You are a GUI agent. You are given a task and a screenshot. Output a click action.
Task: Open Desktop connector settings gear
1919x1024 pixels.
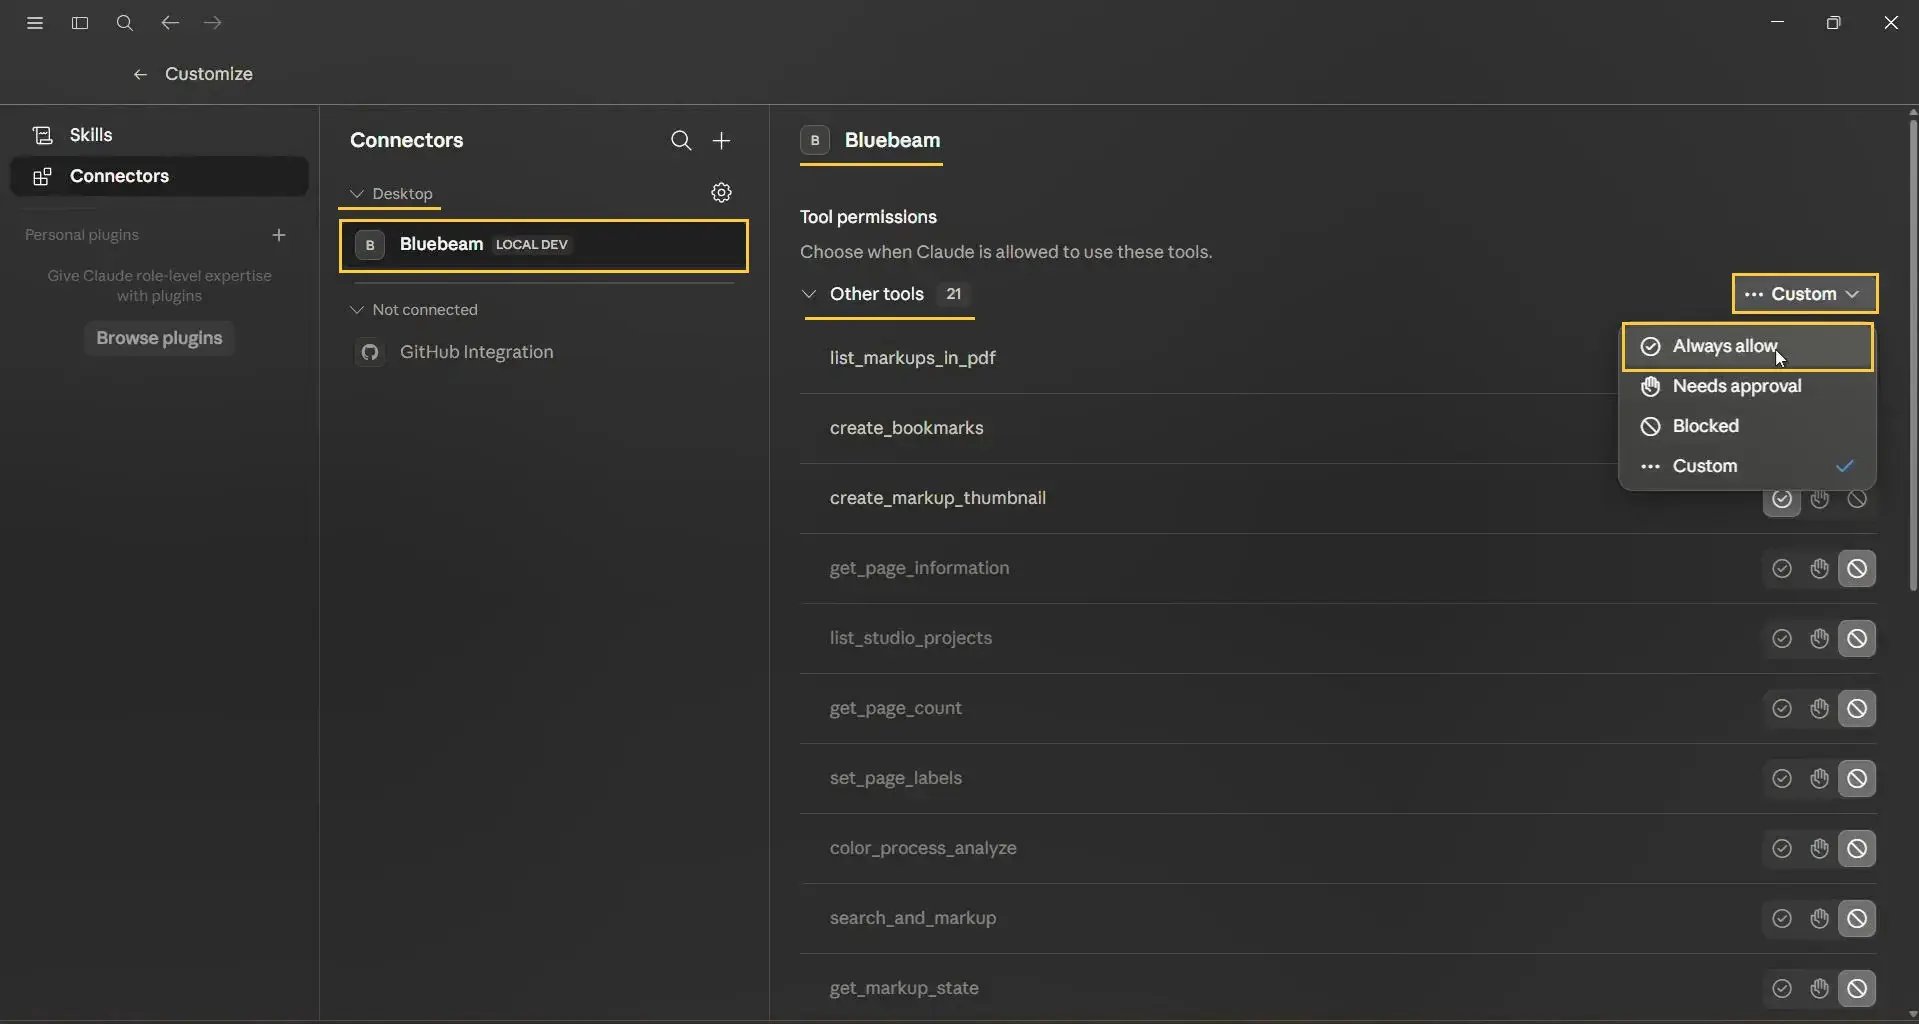coord(722,193)
